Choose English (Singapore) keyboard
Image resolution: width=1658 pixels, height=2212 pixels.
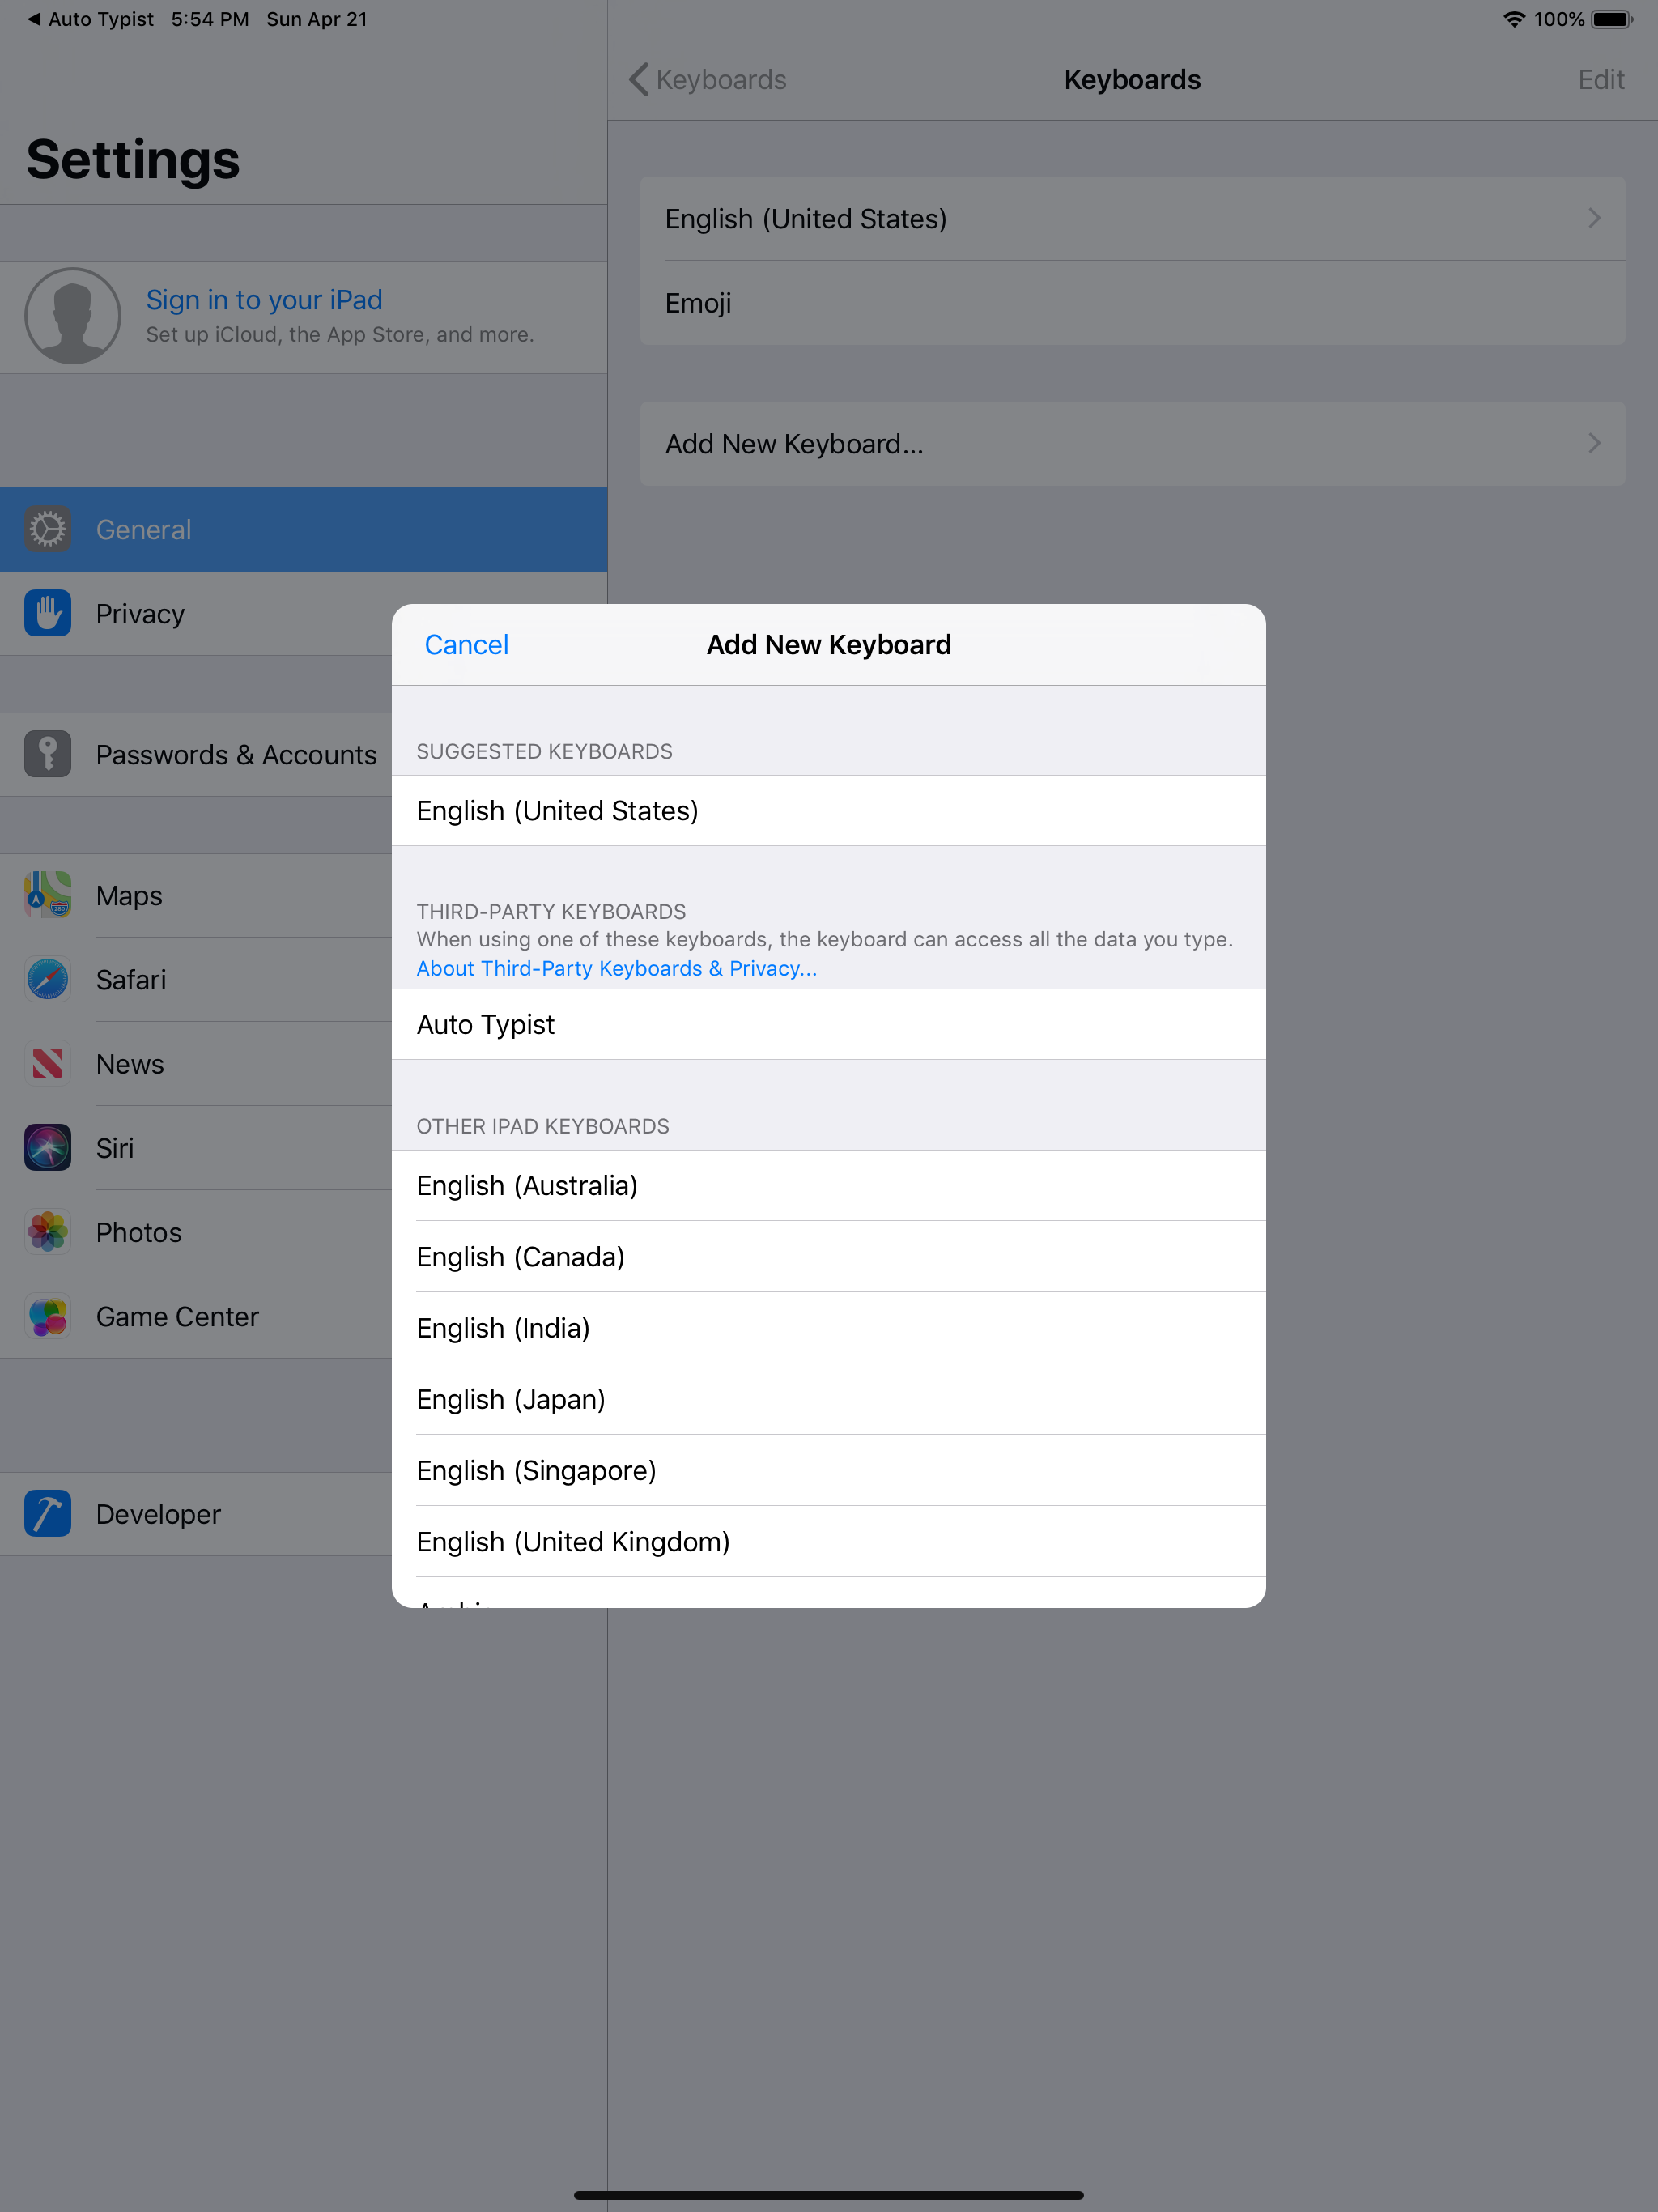(829, 1470)
